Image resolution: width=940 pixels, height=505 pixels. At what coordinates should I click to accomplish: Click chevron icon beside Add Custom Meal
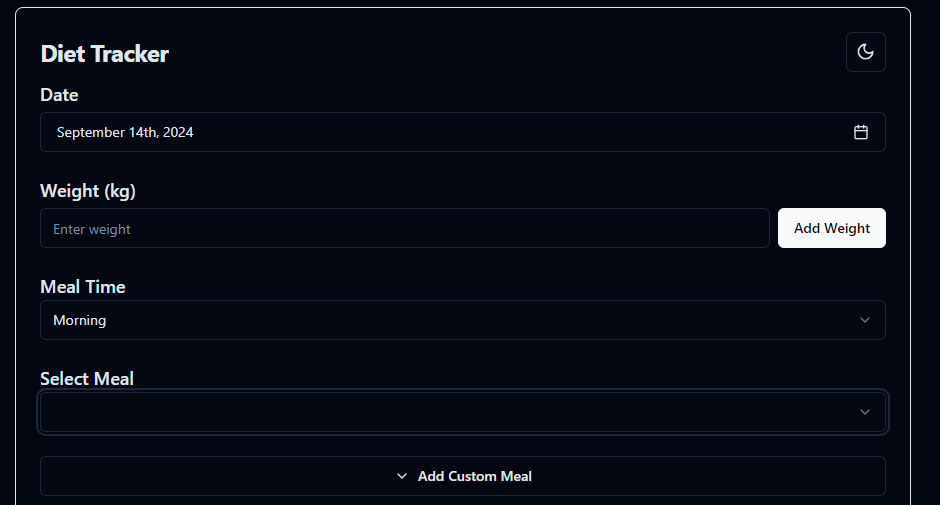(x=402, y=476)
